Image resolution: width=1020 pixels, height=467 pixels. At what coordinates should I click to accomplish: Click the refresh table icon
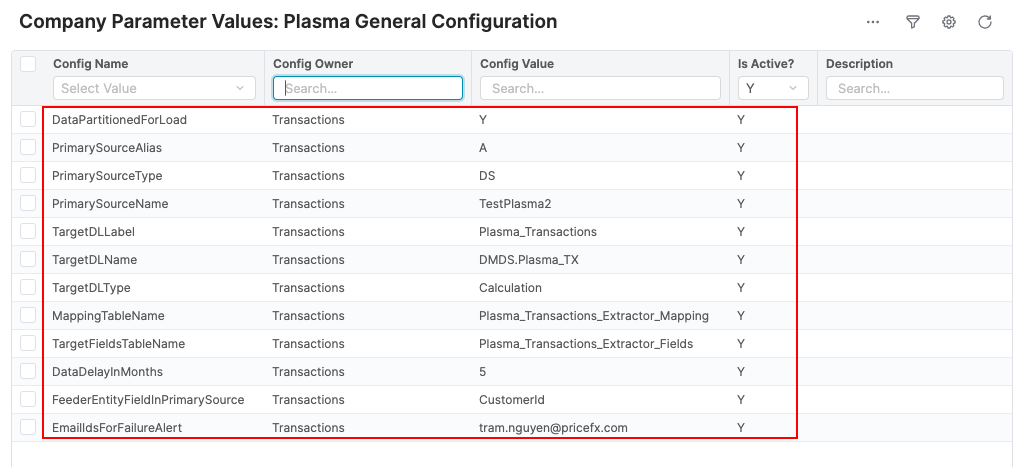tap(985, 22)
